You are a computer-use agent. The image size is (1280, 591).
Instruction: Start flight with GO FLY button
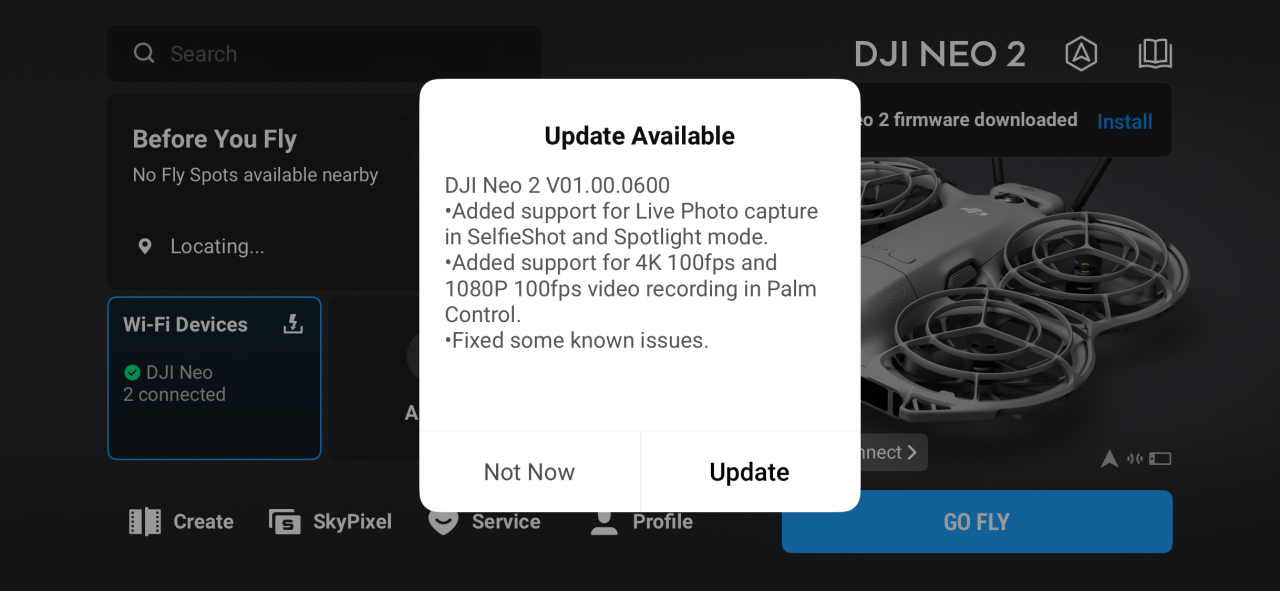[x=977, y=521]
